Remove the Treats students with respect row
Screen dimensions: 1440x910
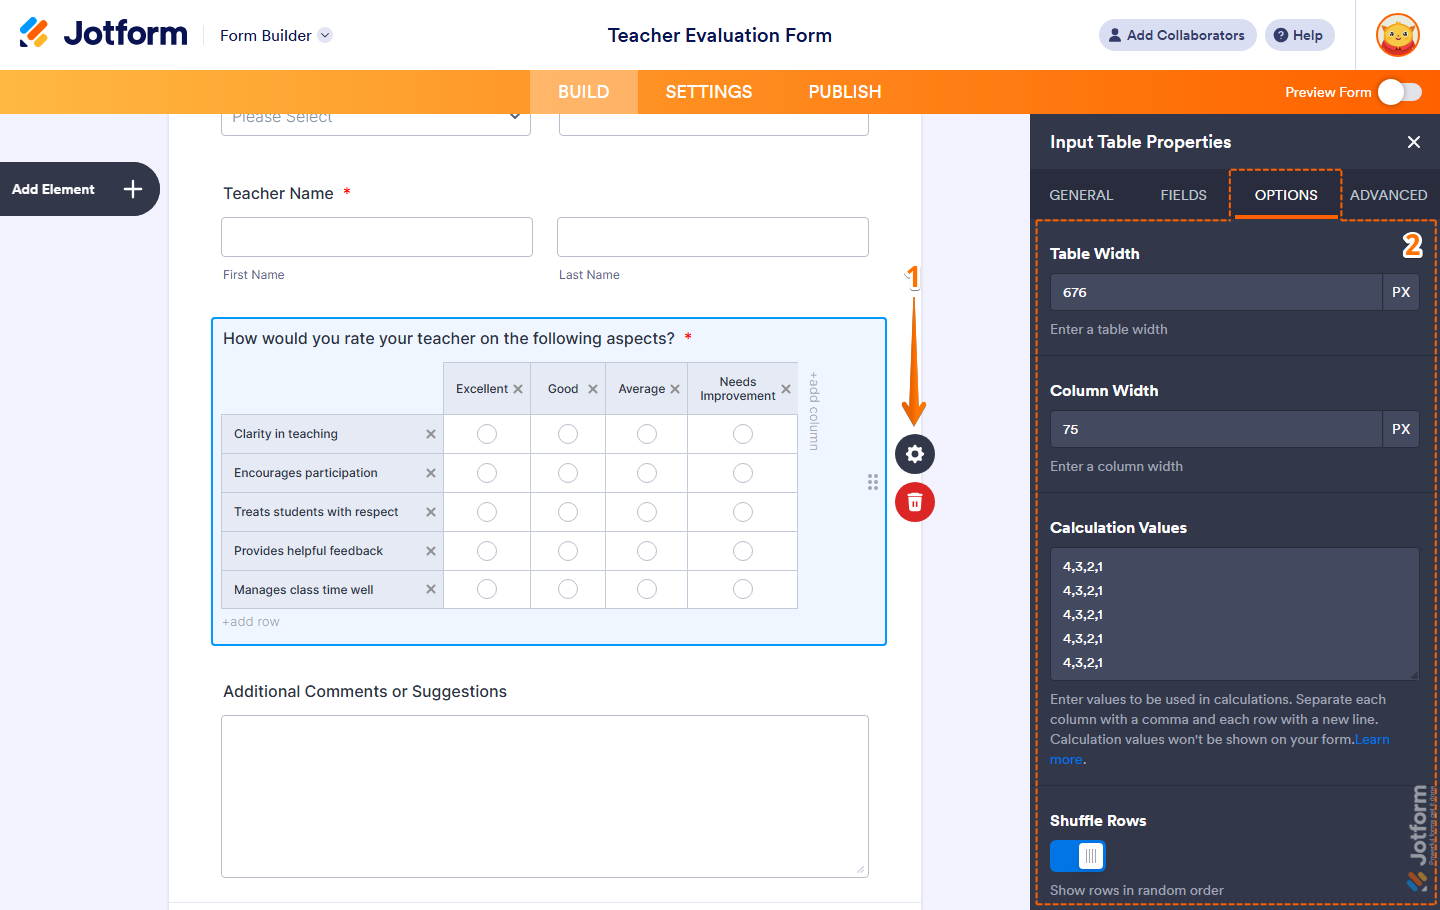pos(431,512)
